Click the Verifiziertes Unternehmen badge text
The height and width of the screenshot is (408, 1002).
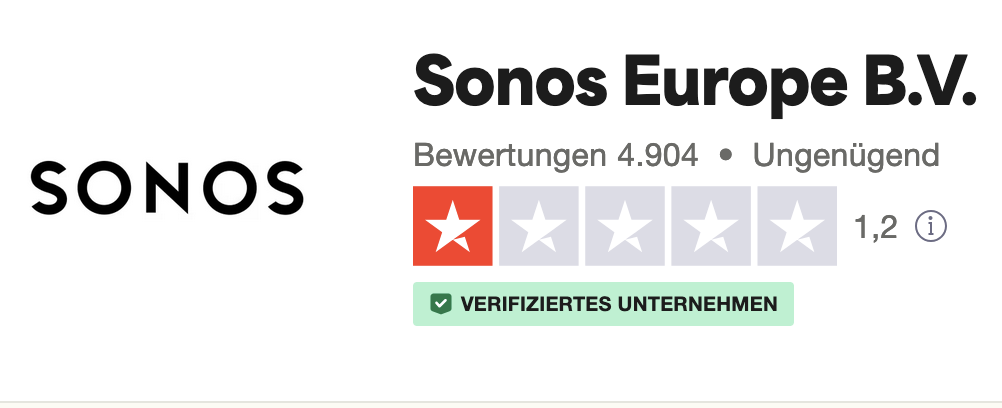[x=618, y=304]
